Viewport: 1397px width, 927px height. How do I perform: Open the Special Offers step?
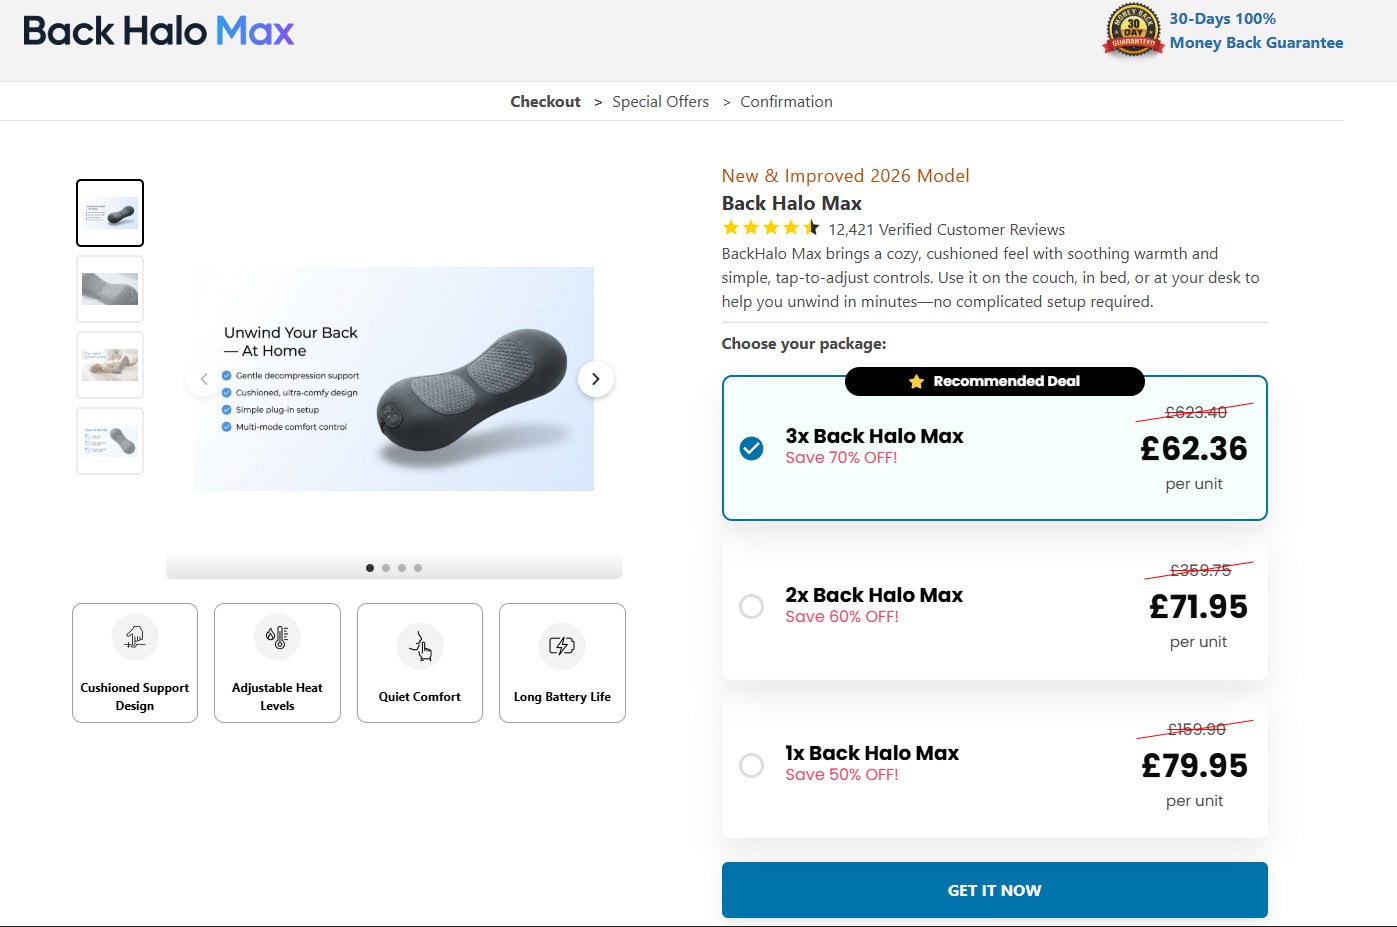point(660,101)
